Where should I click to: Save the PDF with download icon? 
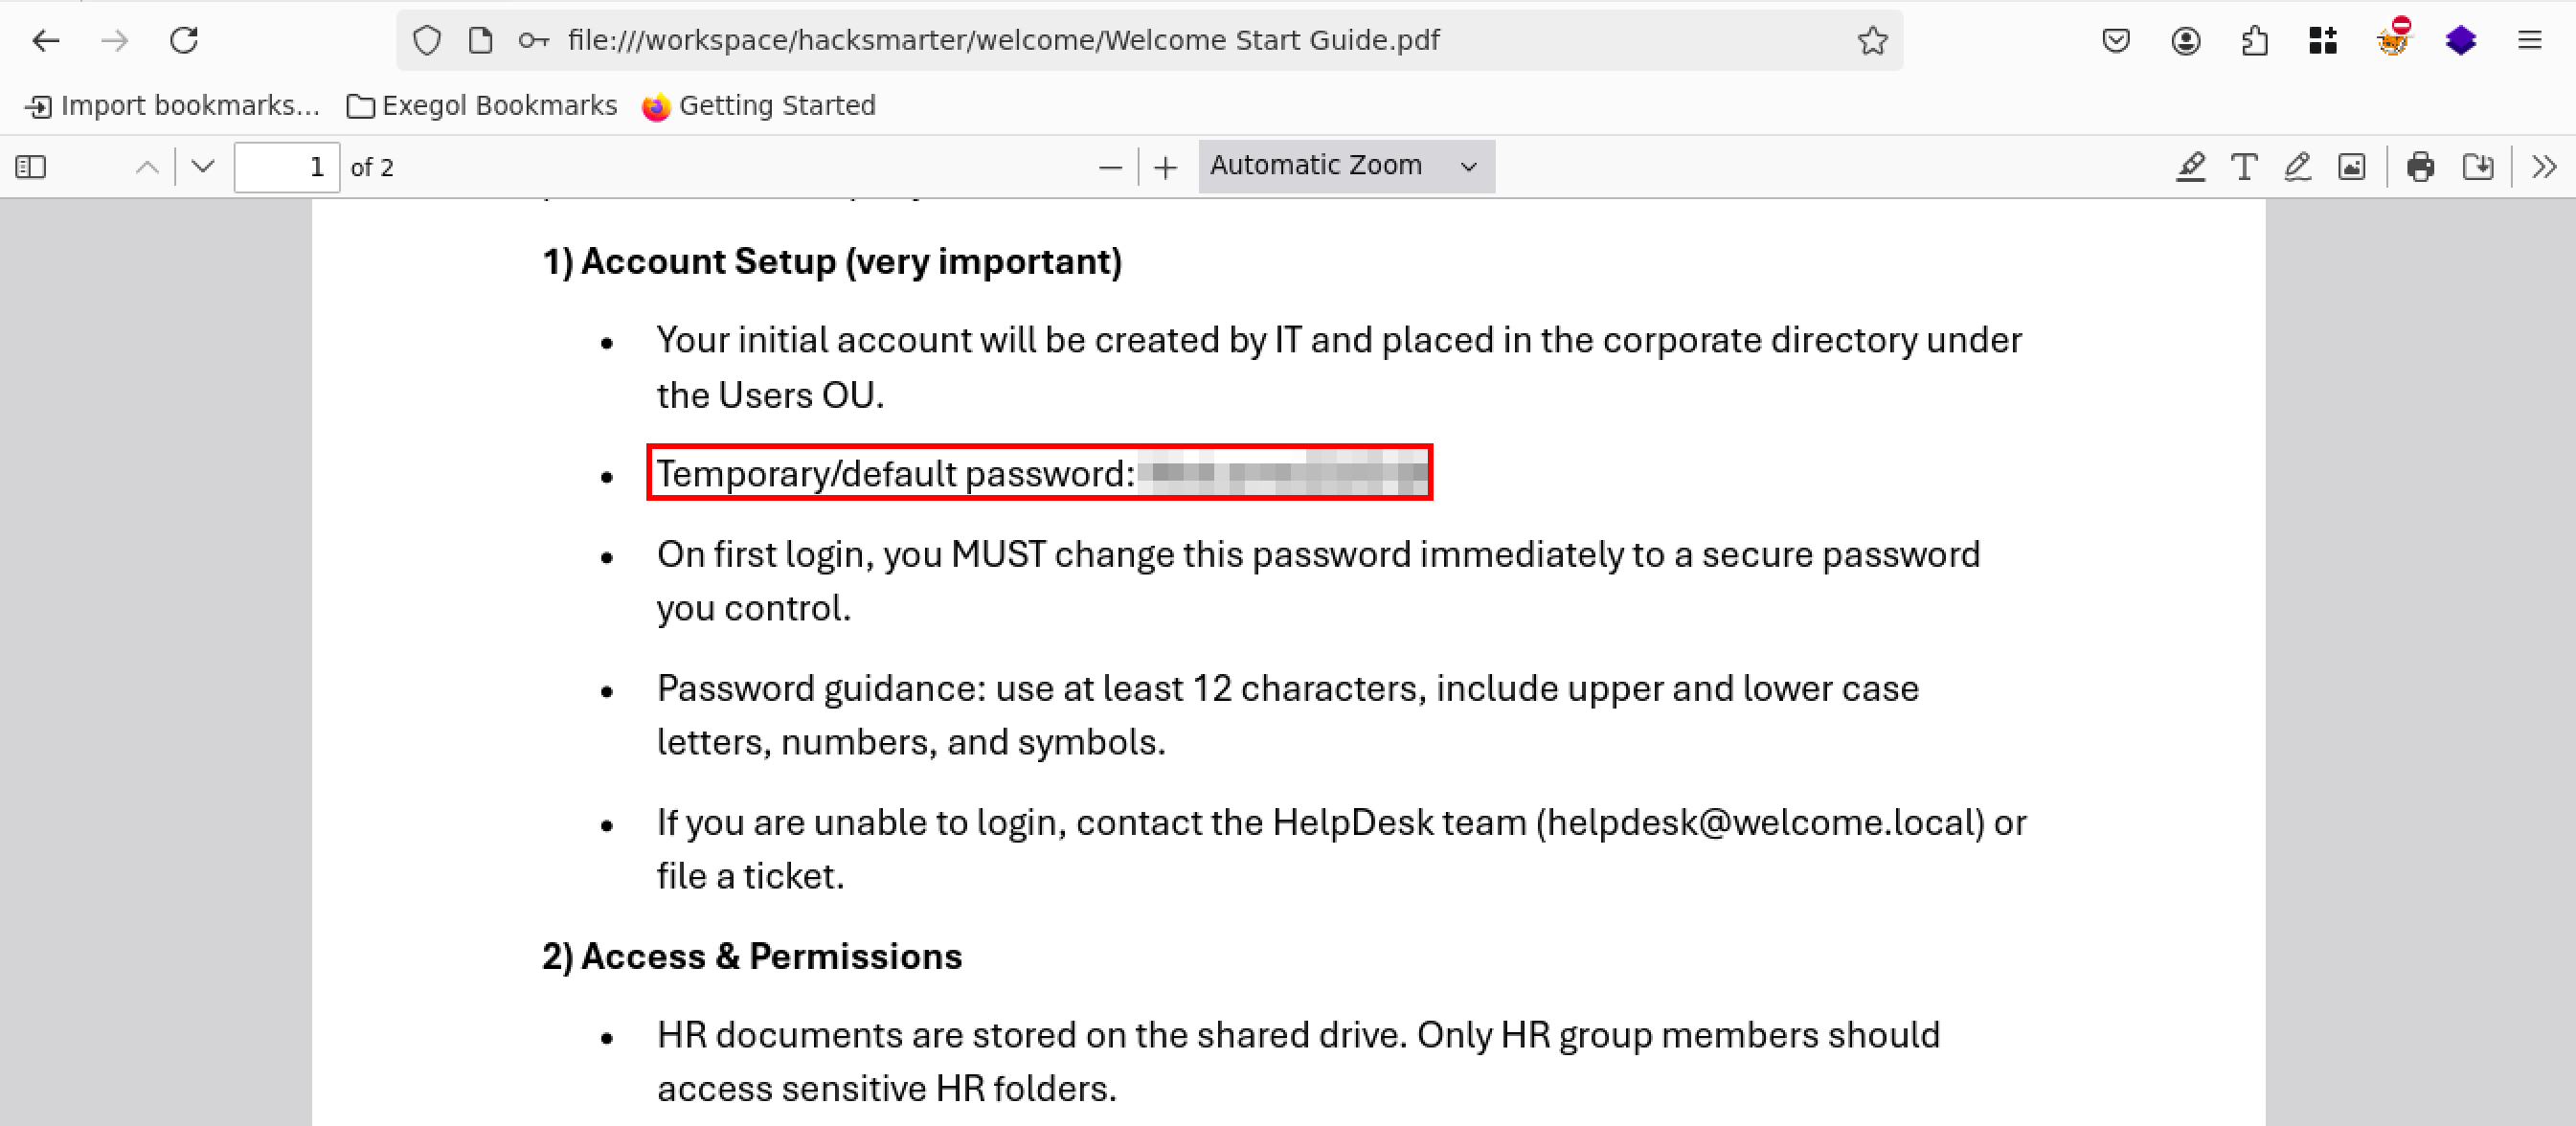[2477, 167]
